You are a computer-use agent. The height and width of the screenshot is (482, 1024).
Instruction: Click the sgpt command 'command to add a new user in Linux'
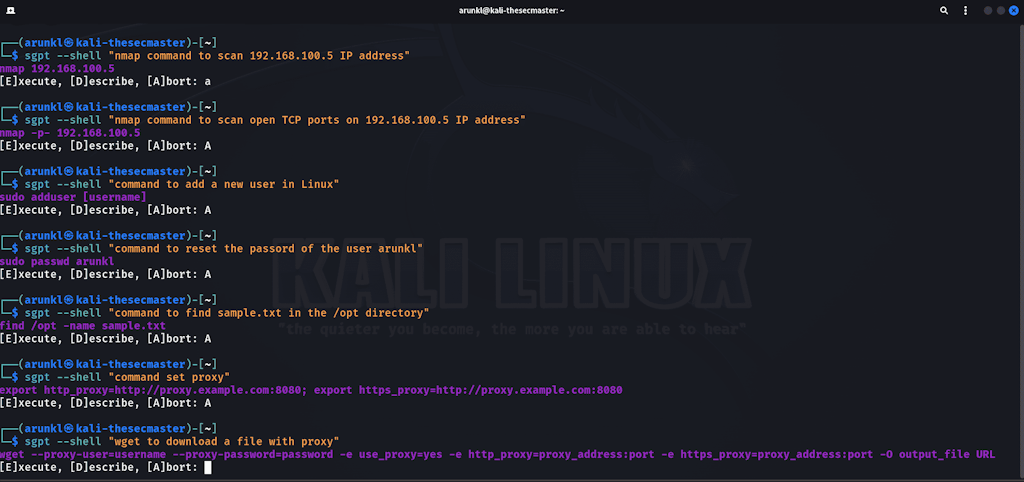pyautogui.click(x=182, y=184)
